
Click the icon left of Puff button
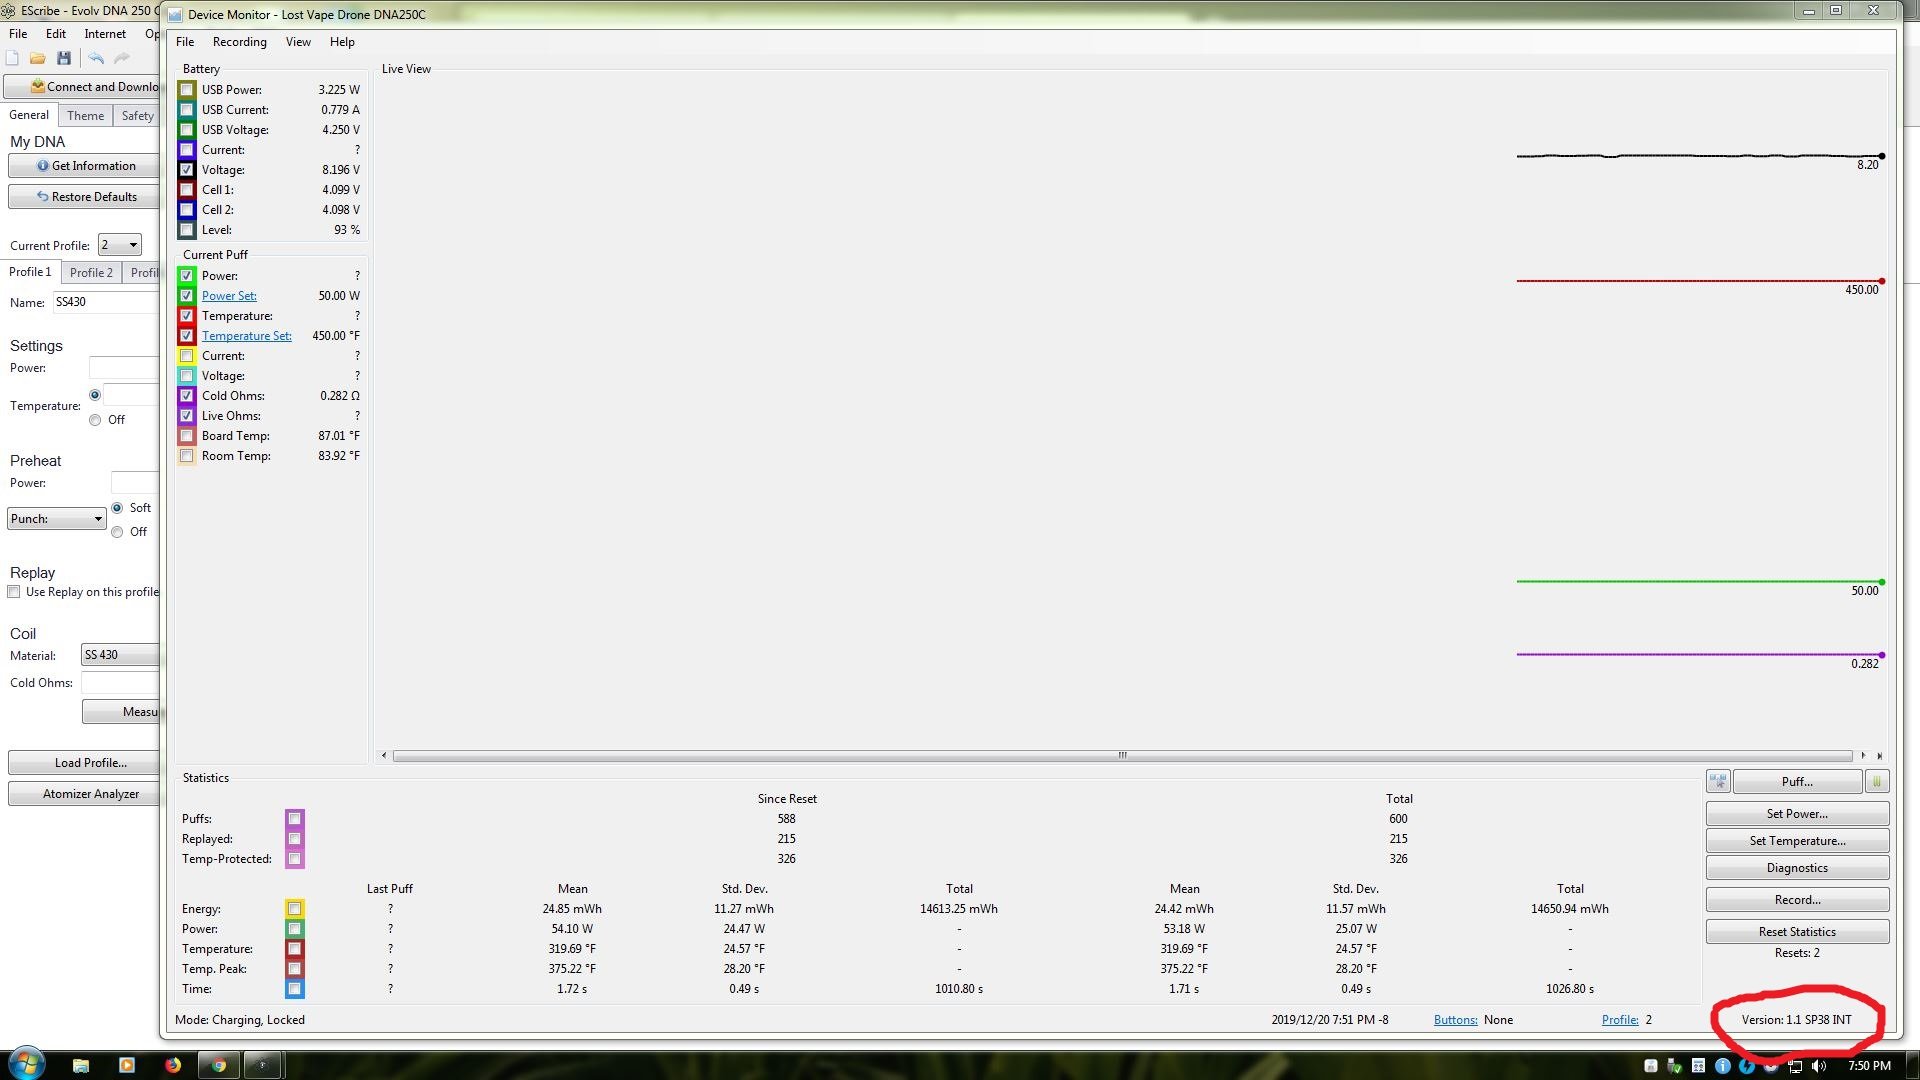click(1718, 782)
